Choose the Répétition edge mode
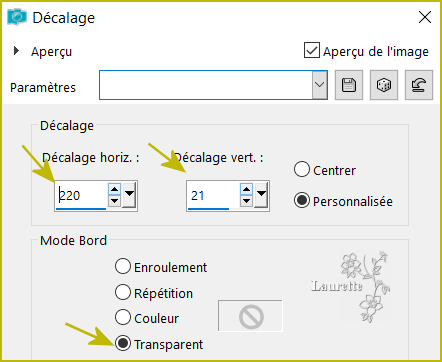 [x=123, y=292]
